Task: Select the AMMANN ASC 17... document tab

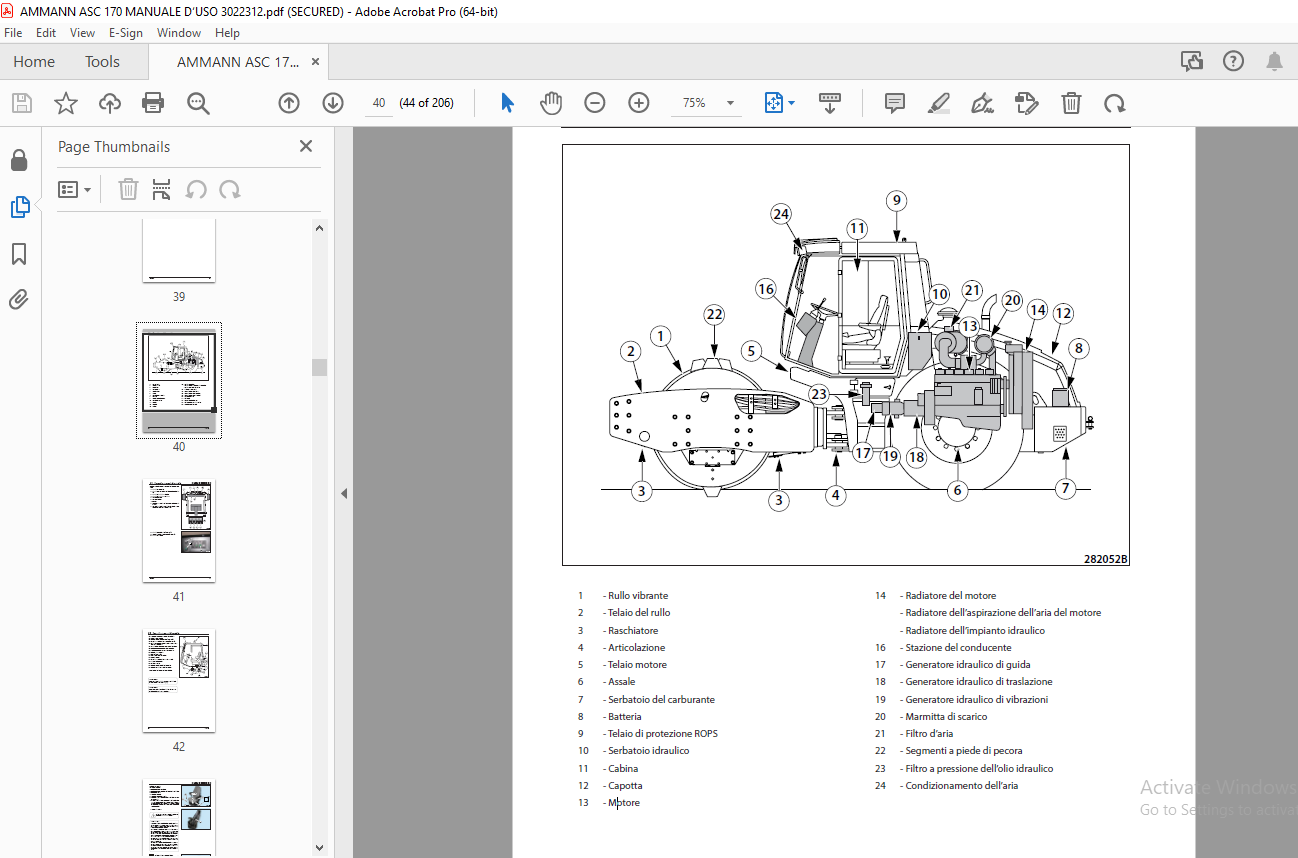Action: point(237,62)
